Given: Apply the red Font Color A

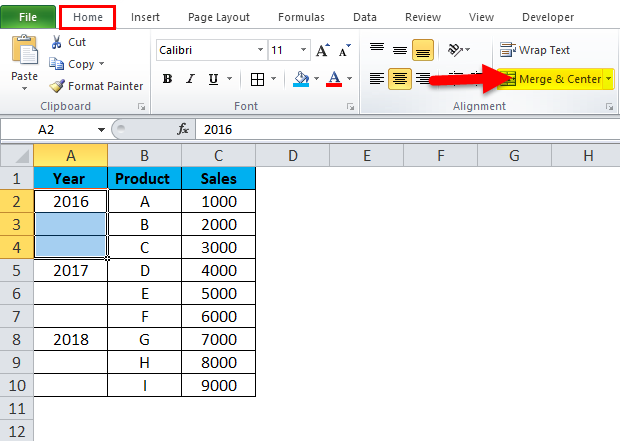Looking at the screenshot, I should [x=334, y=79].
